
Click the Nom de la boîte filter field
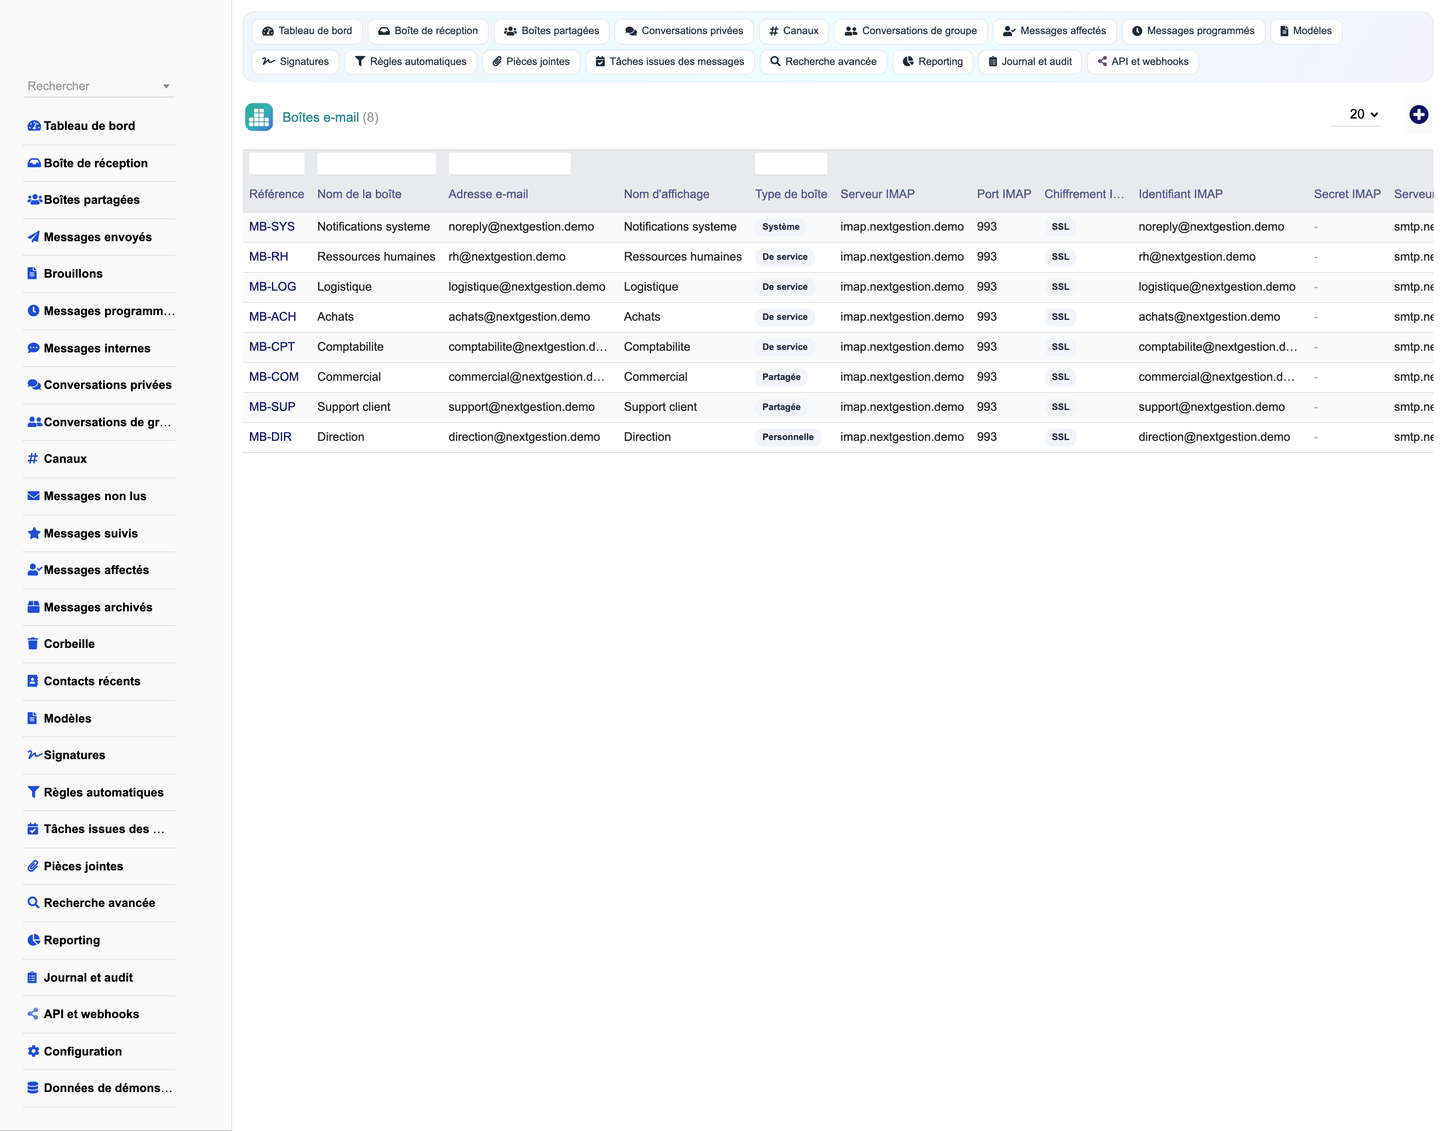tap(376, 164)
